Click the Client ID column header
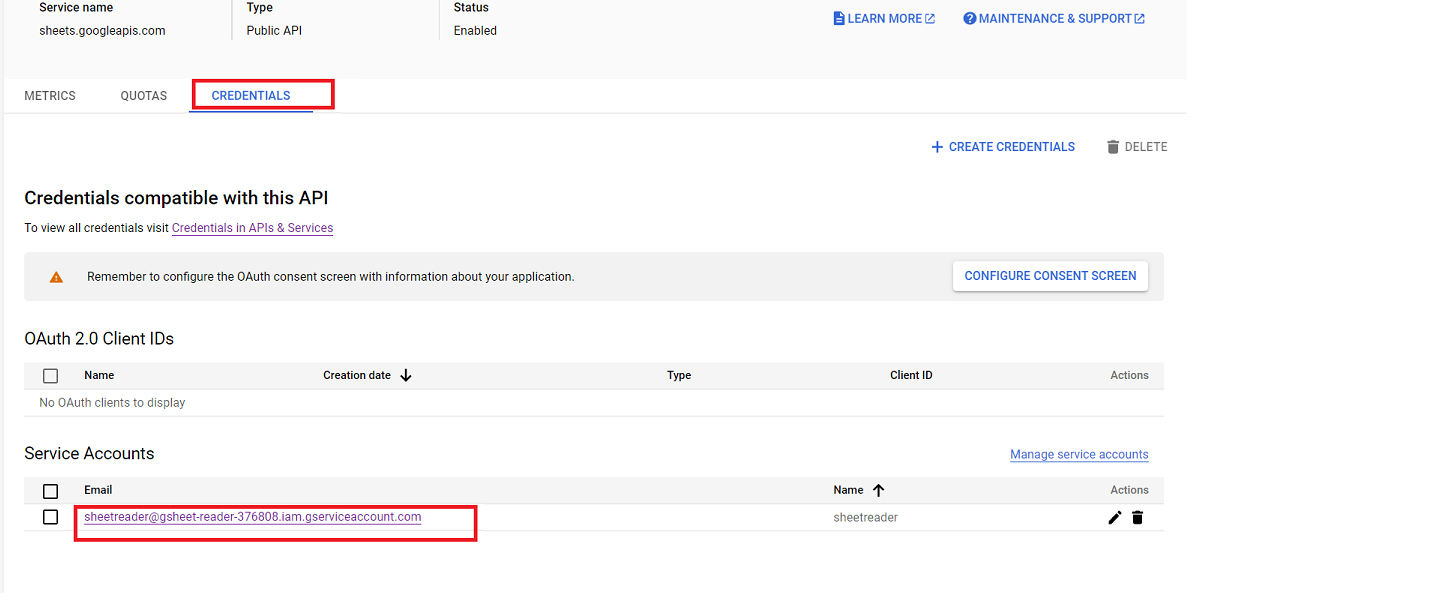The image size is (1436, 593). pos(911,376)
